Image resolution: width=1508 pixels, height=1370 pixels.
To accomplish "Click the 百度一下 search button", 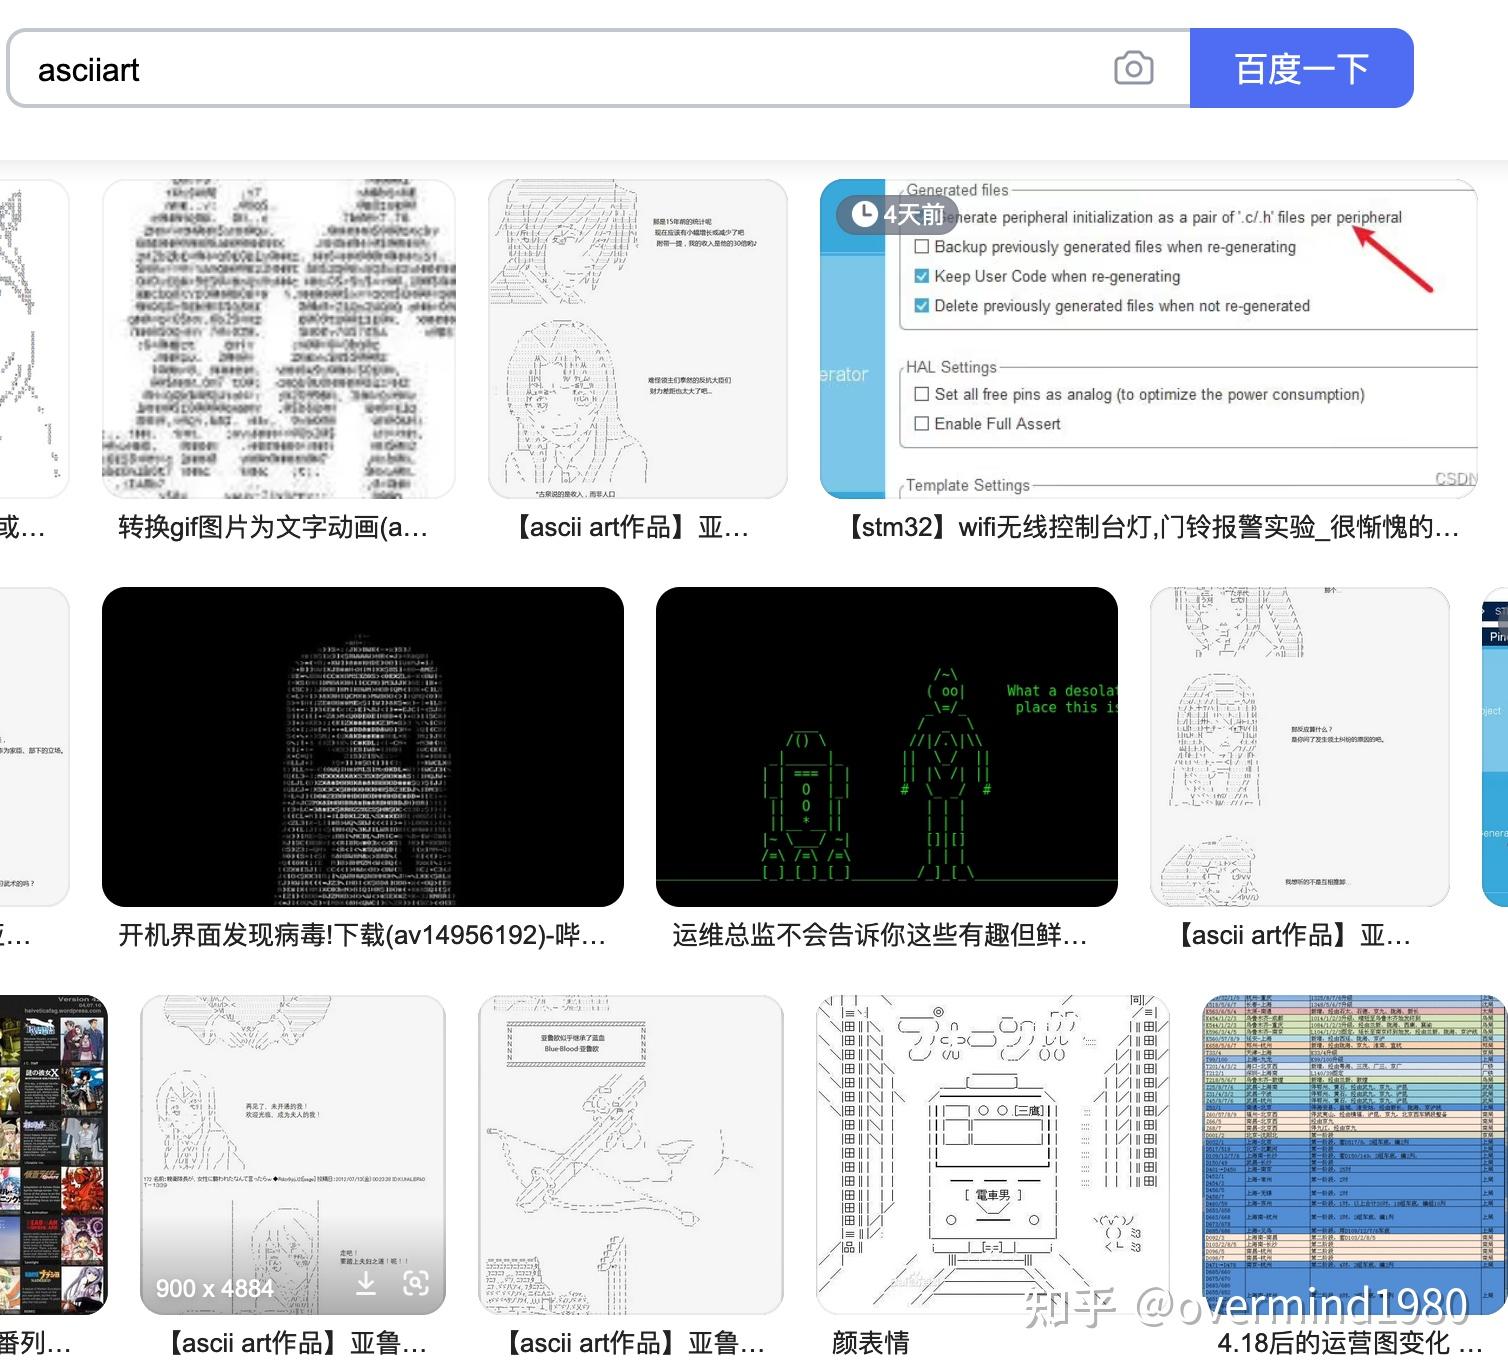I will [1301, 68].
